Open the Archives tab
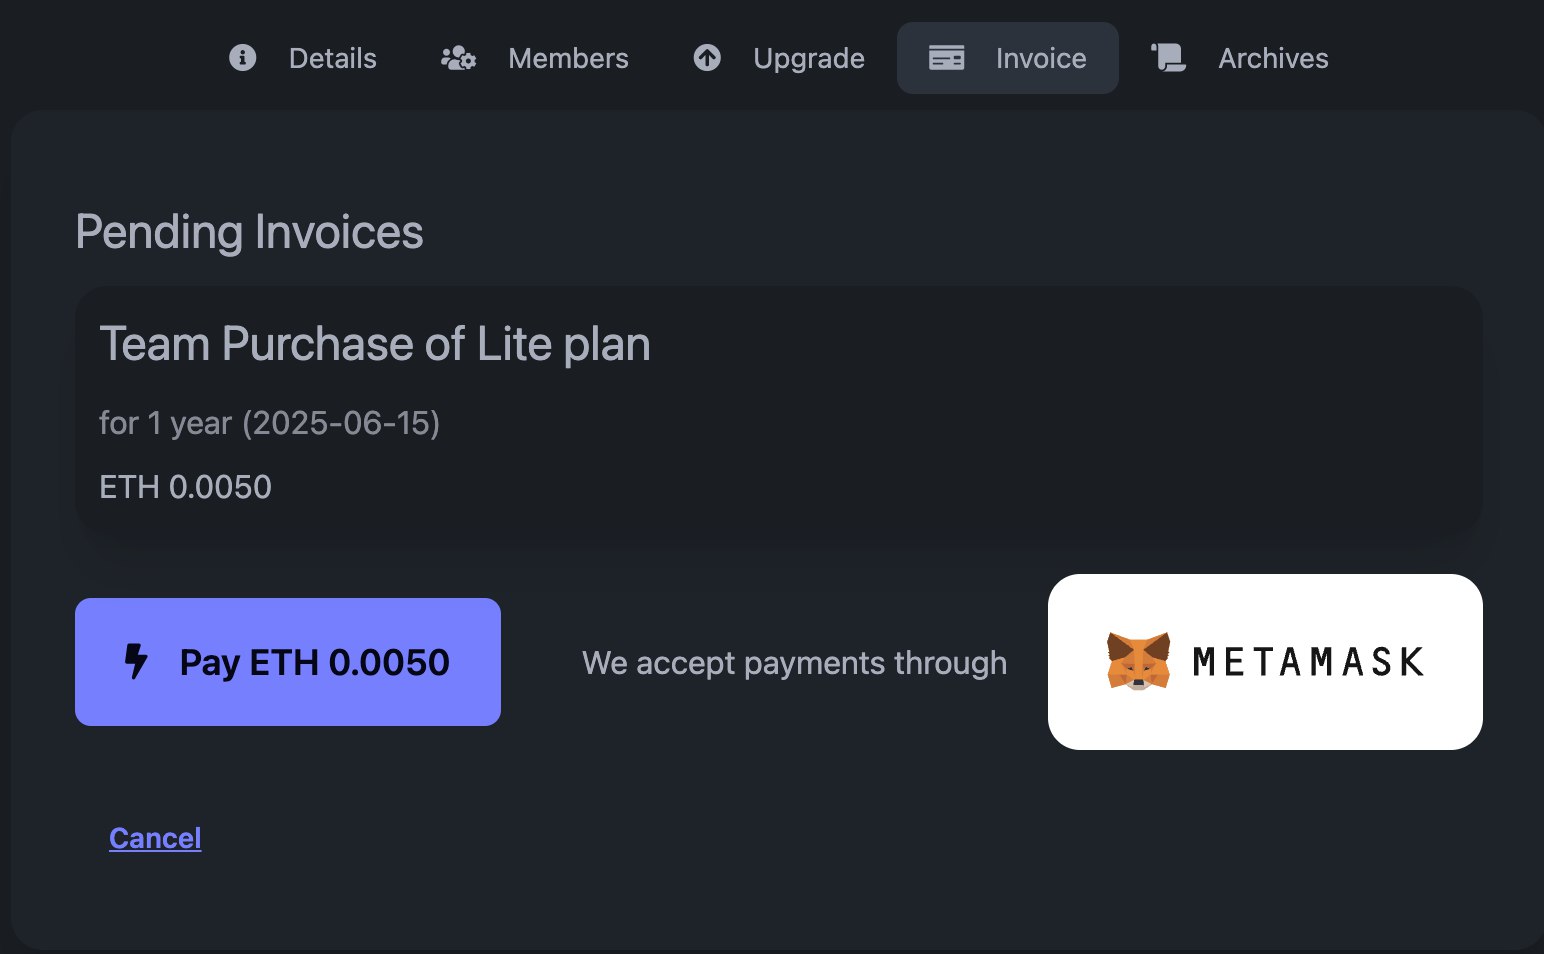 point(1273,58)
